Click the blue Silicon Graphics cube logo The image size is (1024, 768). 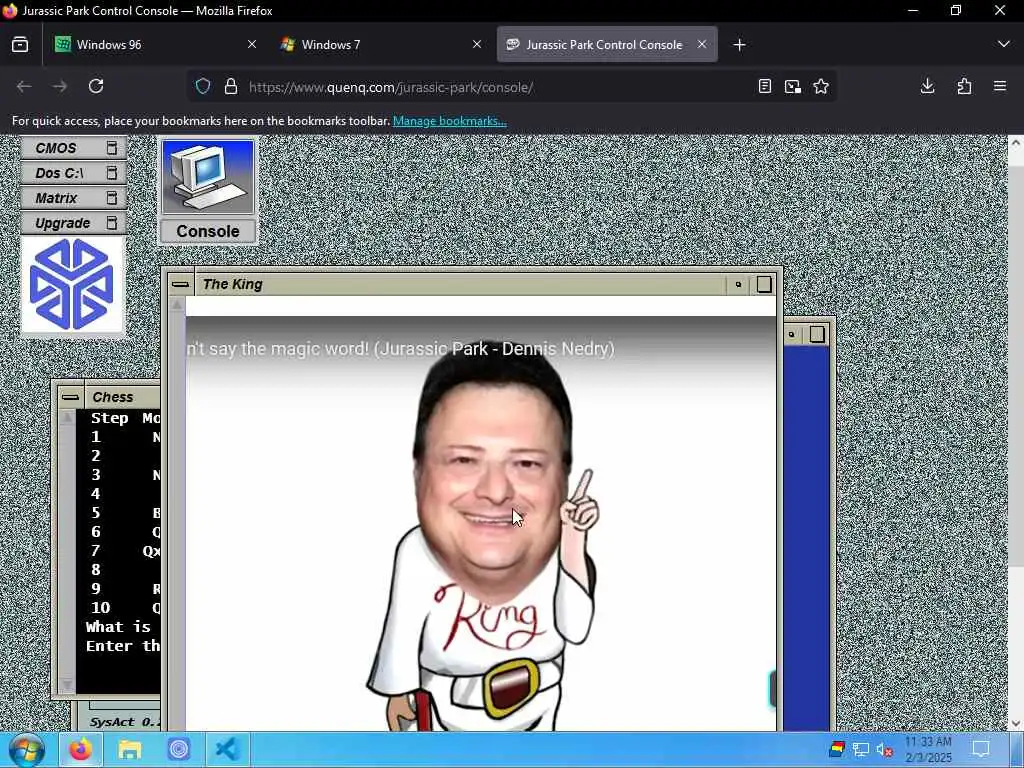72,285
